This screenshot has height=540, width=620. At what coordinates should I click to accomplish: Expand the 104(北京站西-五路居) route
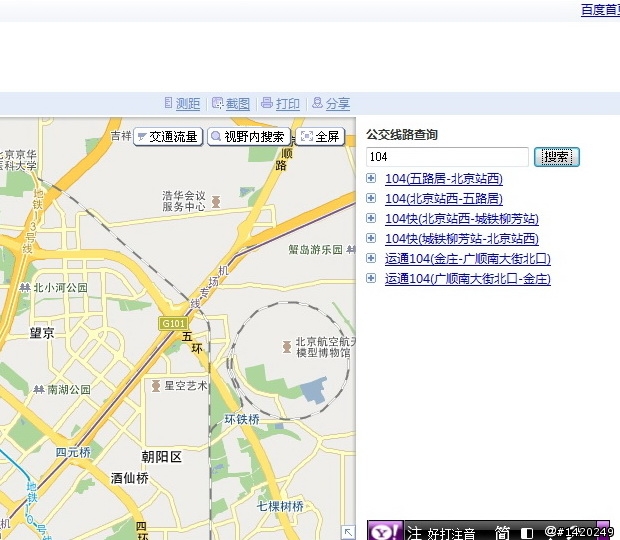point(371,198)
